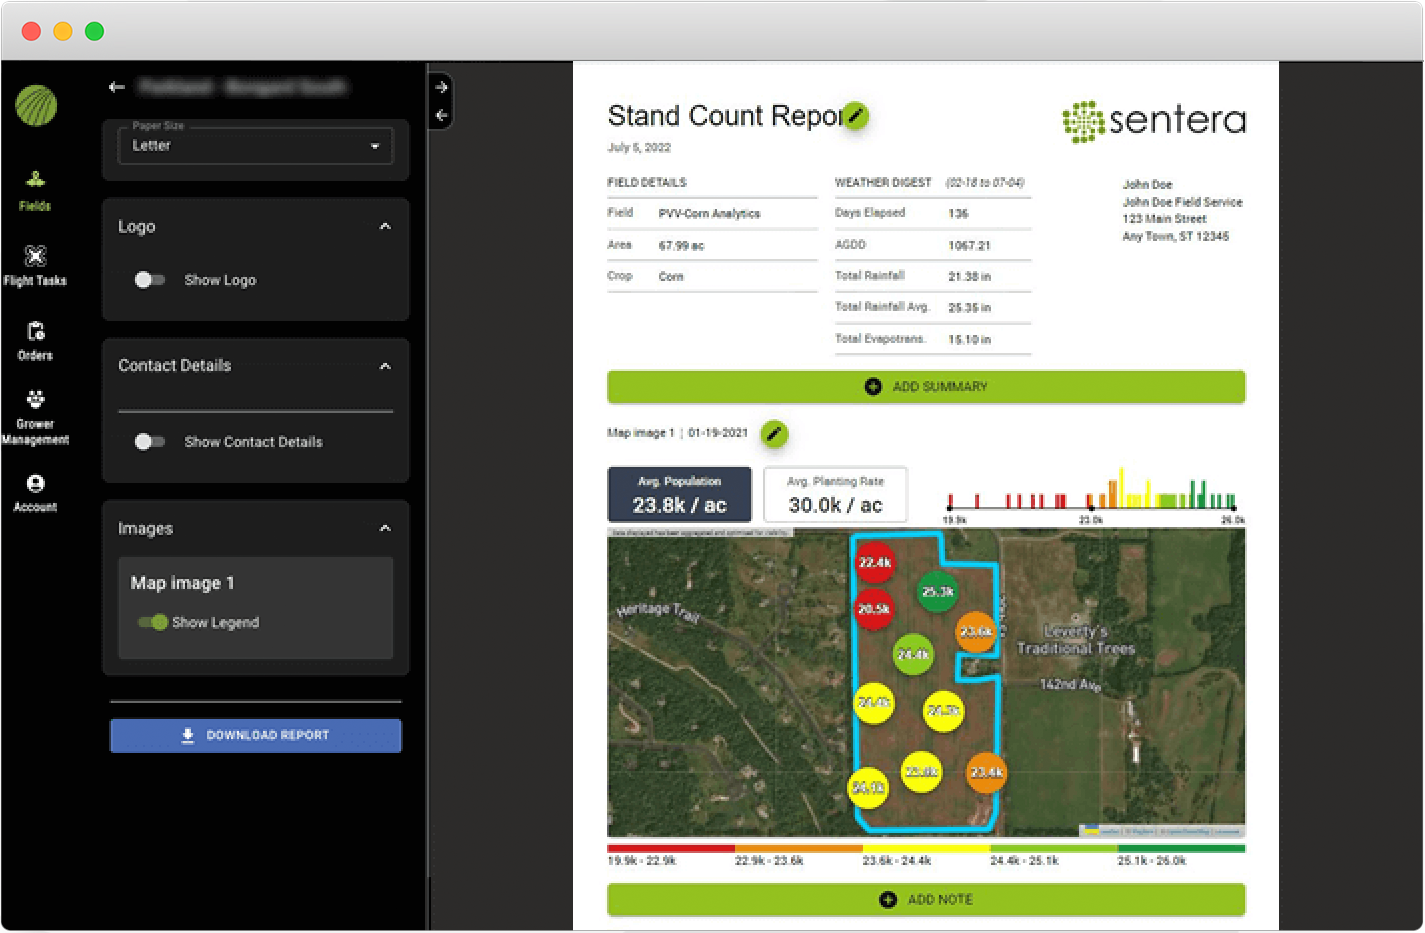Click the population histogram chart
Viewport: 1425px width, 933px height.
point(1093,495)
